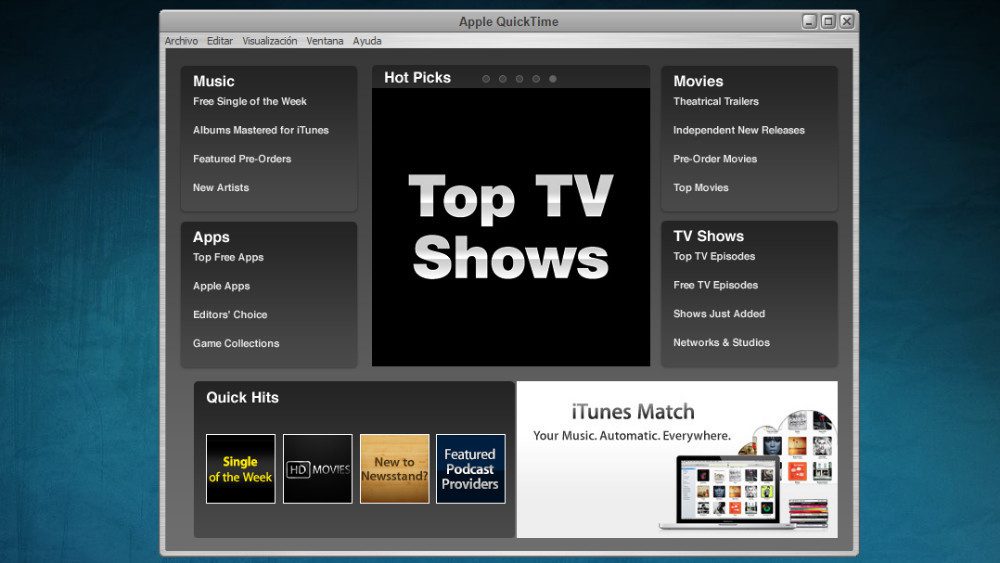Select the first Hot Picks page dot
Screen dimensions: 1000x563
(x=486, y=79)
